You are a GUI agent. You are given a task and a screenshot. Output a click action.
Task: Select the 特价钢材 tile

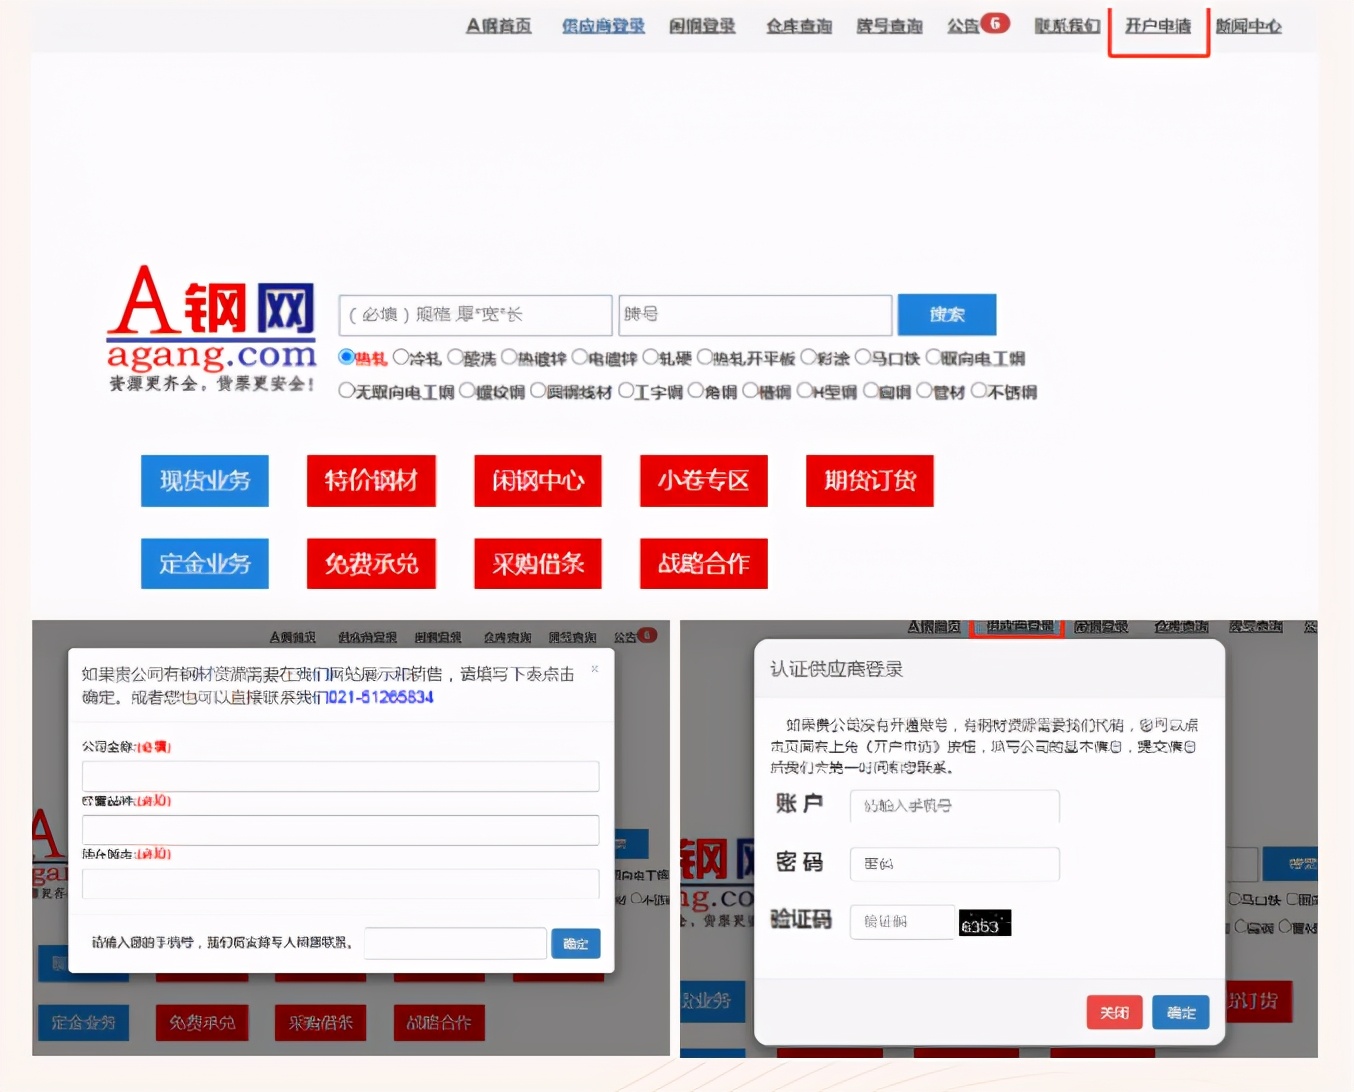click(371, 481)
